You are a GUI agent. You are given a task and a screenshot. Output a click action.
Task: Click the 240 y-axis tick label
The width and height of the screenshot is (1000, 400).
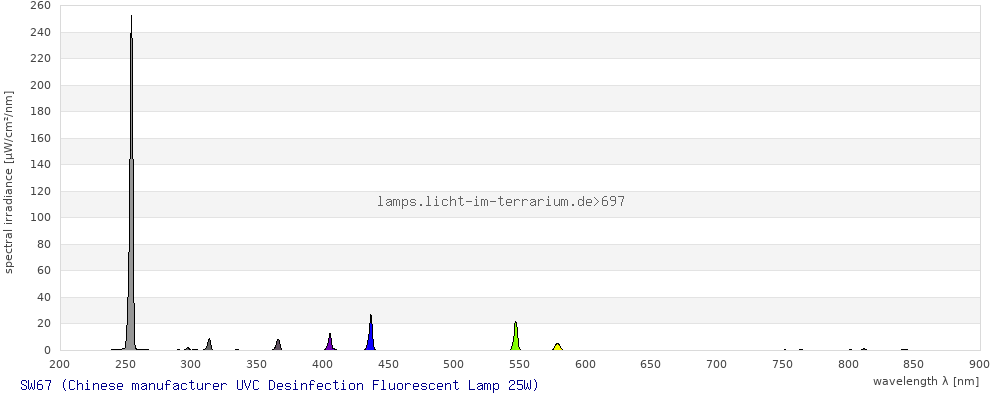(x=40, y=32)
